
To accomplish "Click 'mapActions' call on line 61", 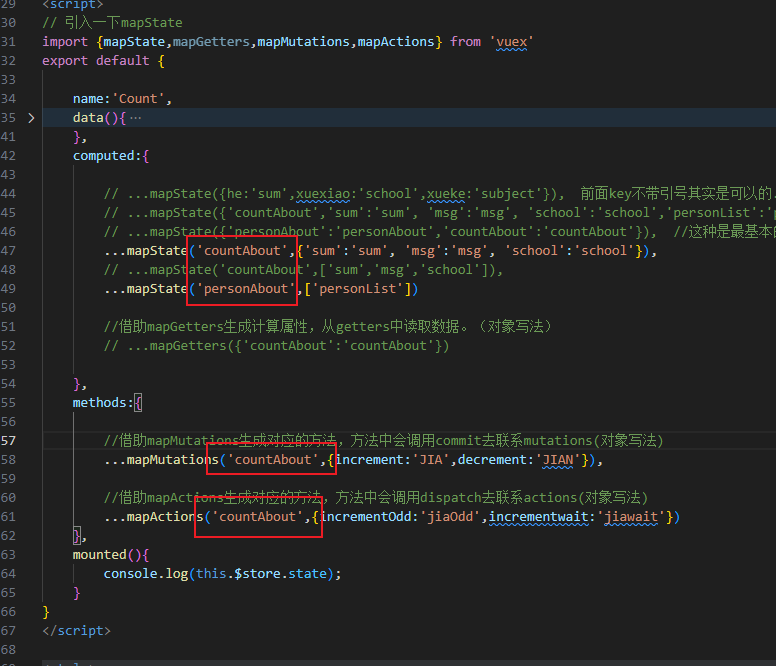I will click(x=165, y=517).
